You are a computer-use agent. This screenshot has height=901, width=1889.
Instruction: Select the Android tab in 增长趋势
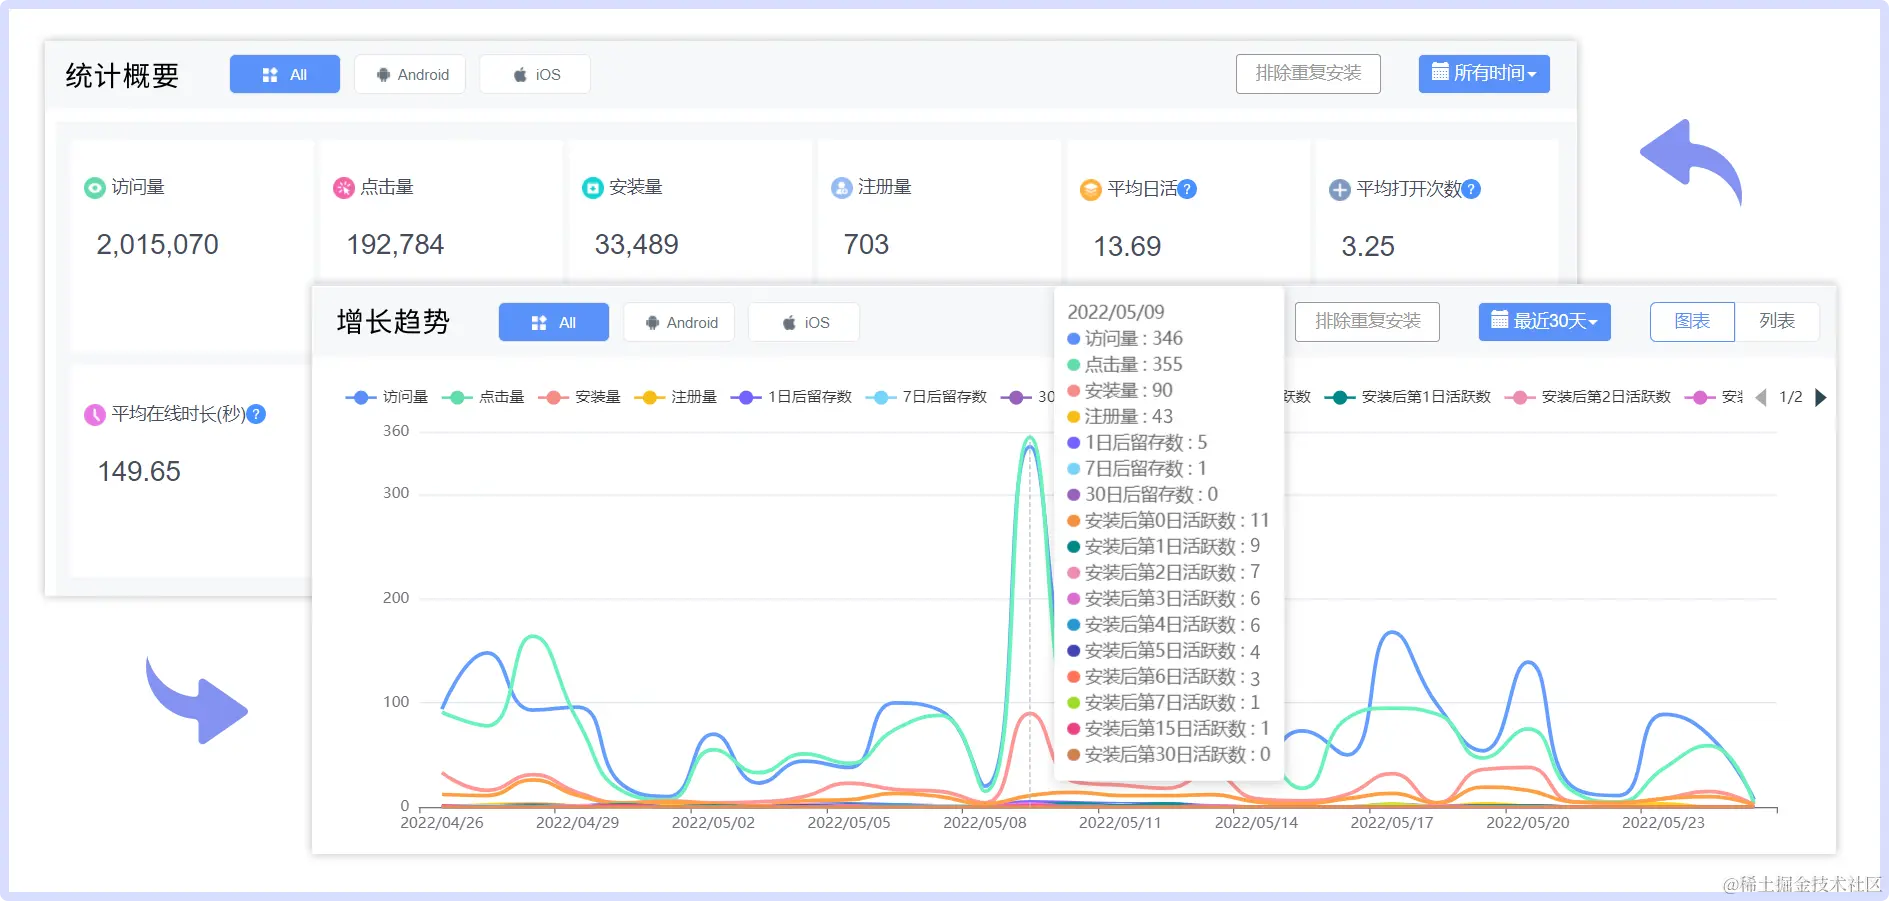(x=679, y=322)
